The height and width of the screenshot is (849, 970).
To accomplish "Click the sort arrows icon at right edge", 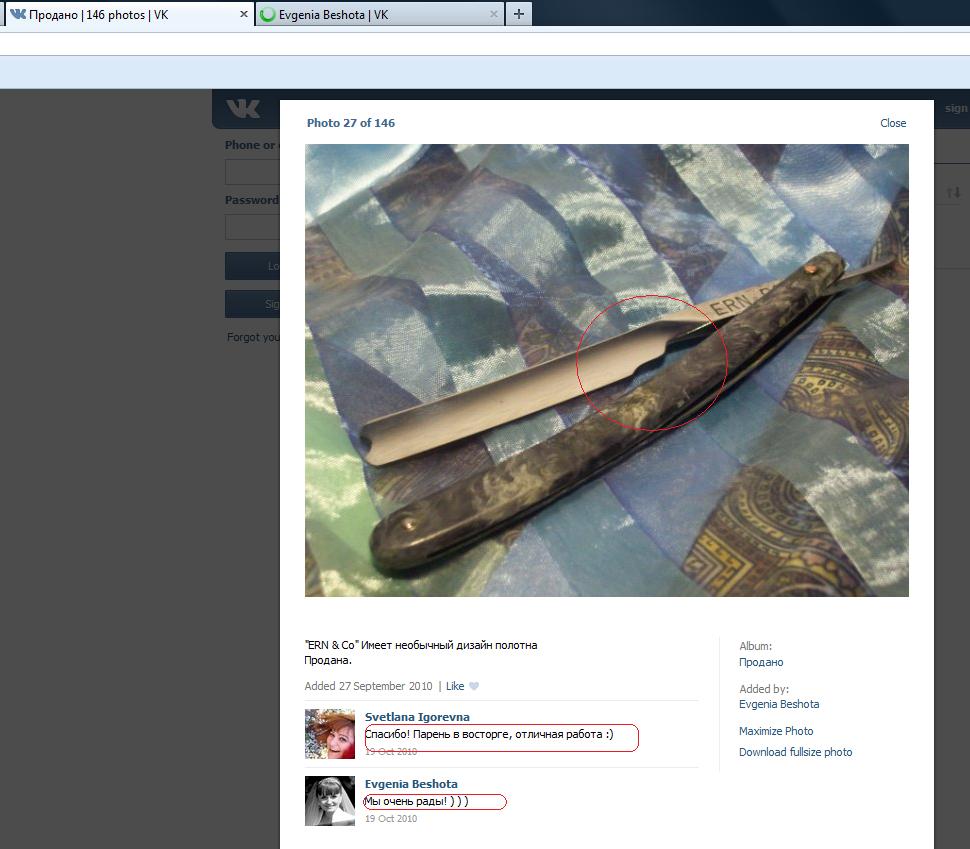I will [x=953, y=192].
